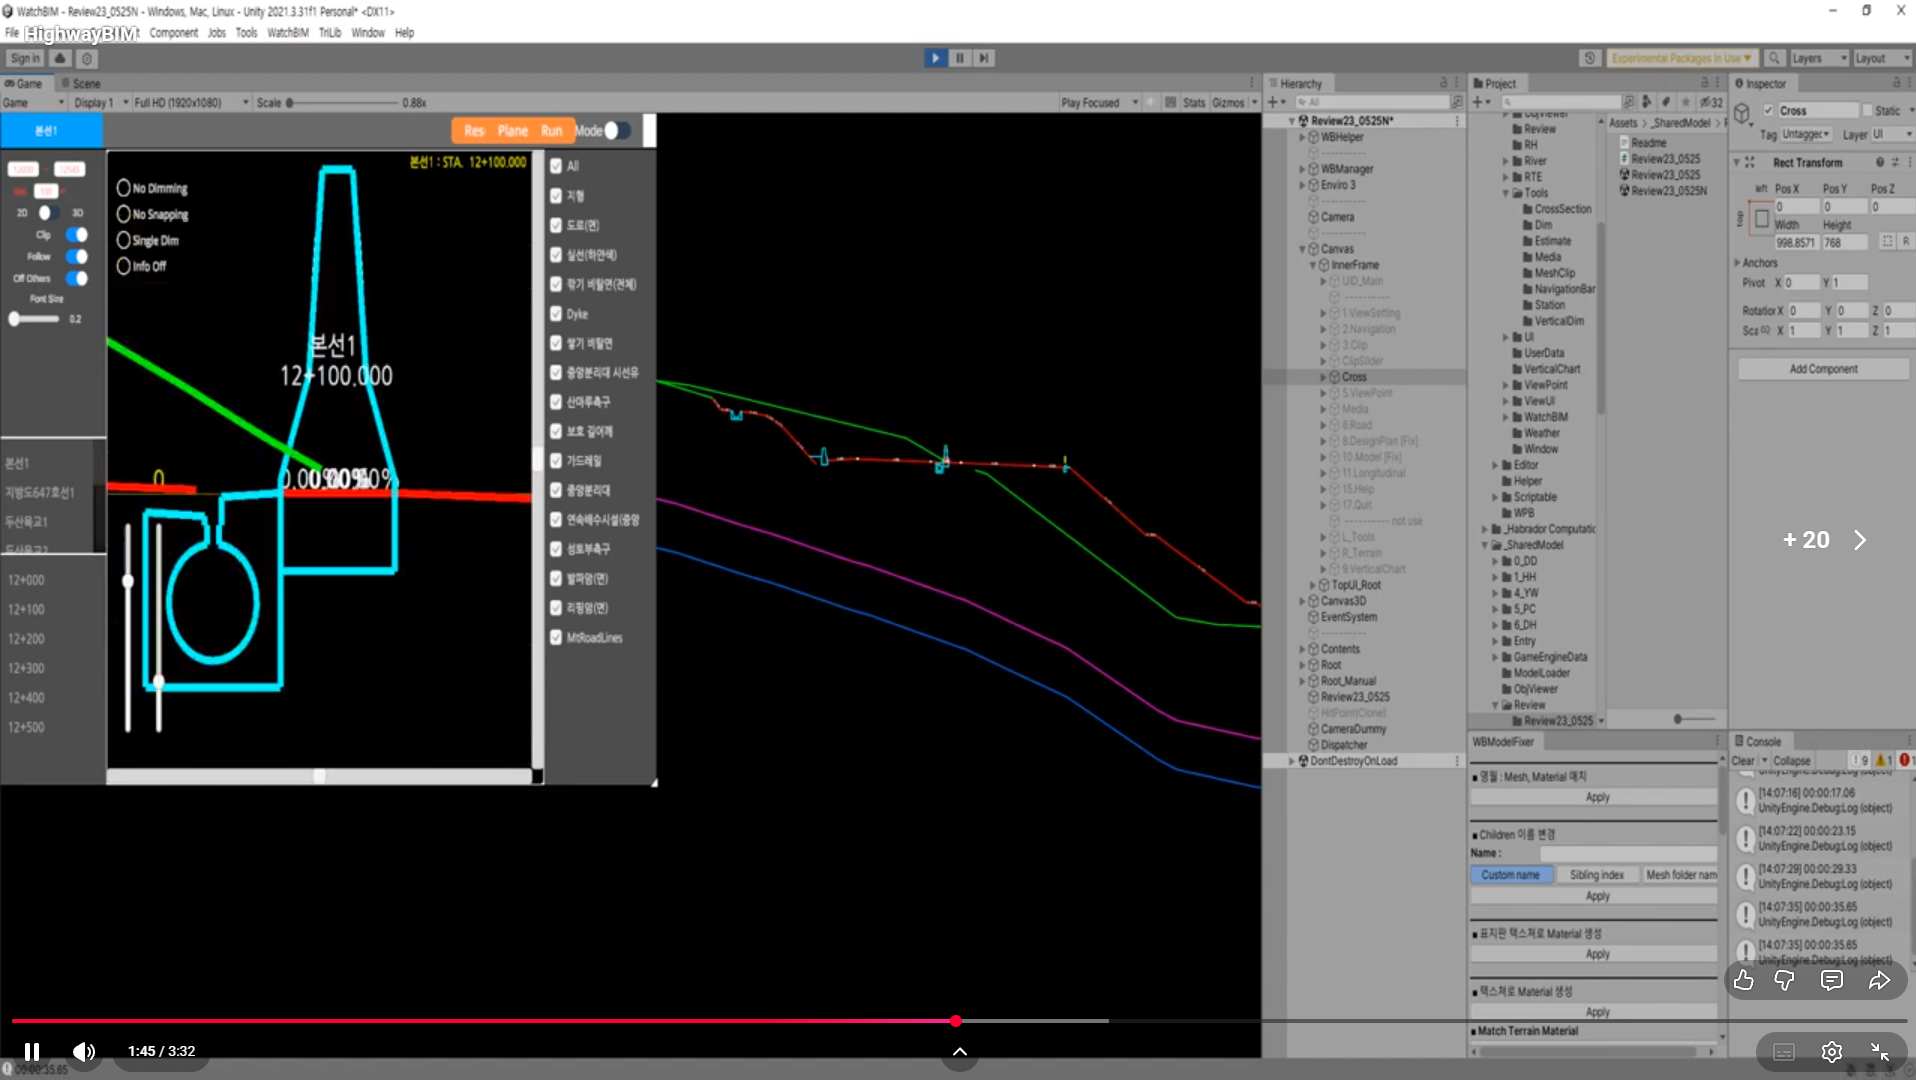Mute the video volume speaker icon

coord(84,1052)
